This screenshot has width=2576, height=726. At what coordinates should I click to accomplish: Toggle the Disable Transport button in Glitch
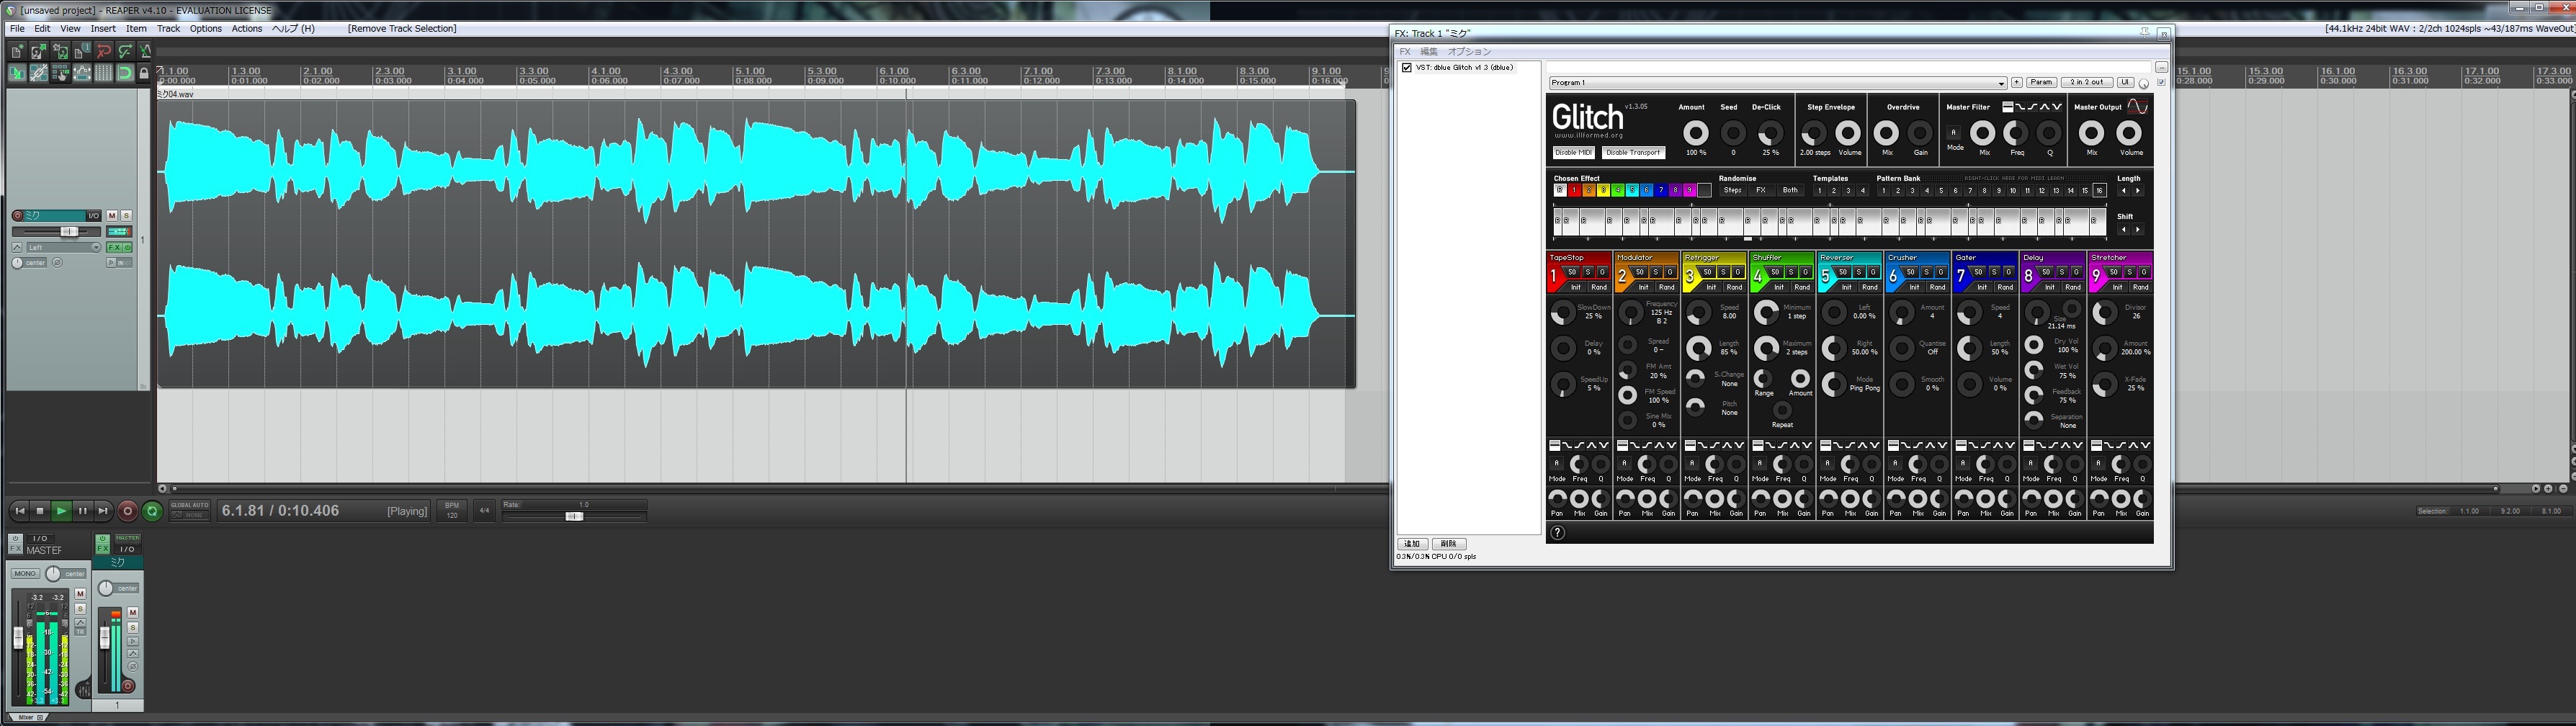[x=1632, y=153]
